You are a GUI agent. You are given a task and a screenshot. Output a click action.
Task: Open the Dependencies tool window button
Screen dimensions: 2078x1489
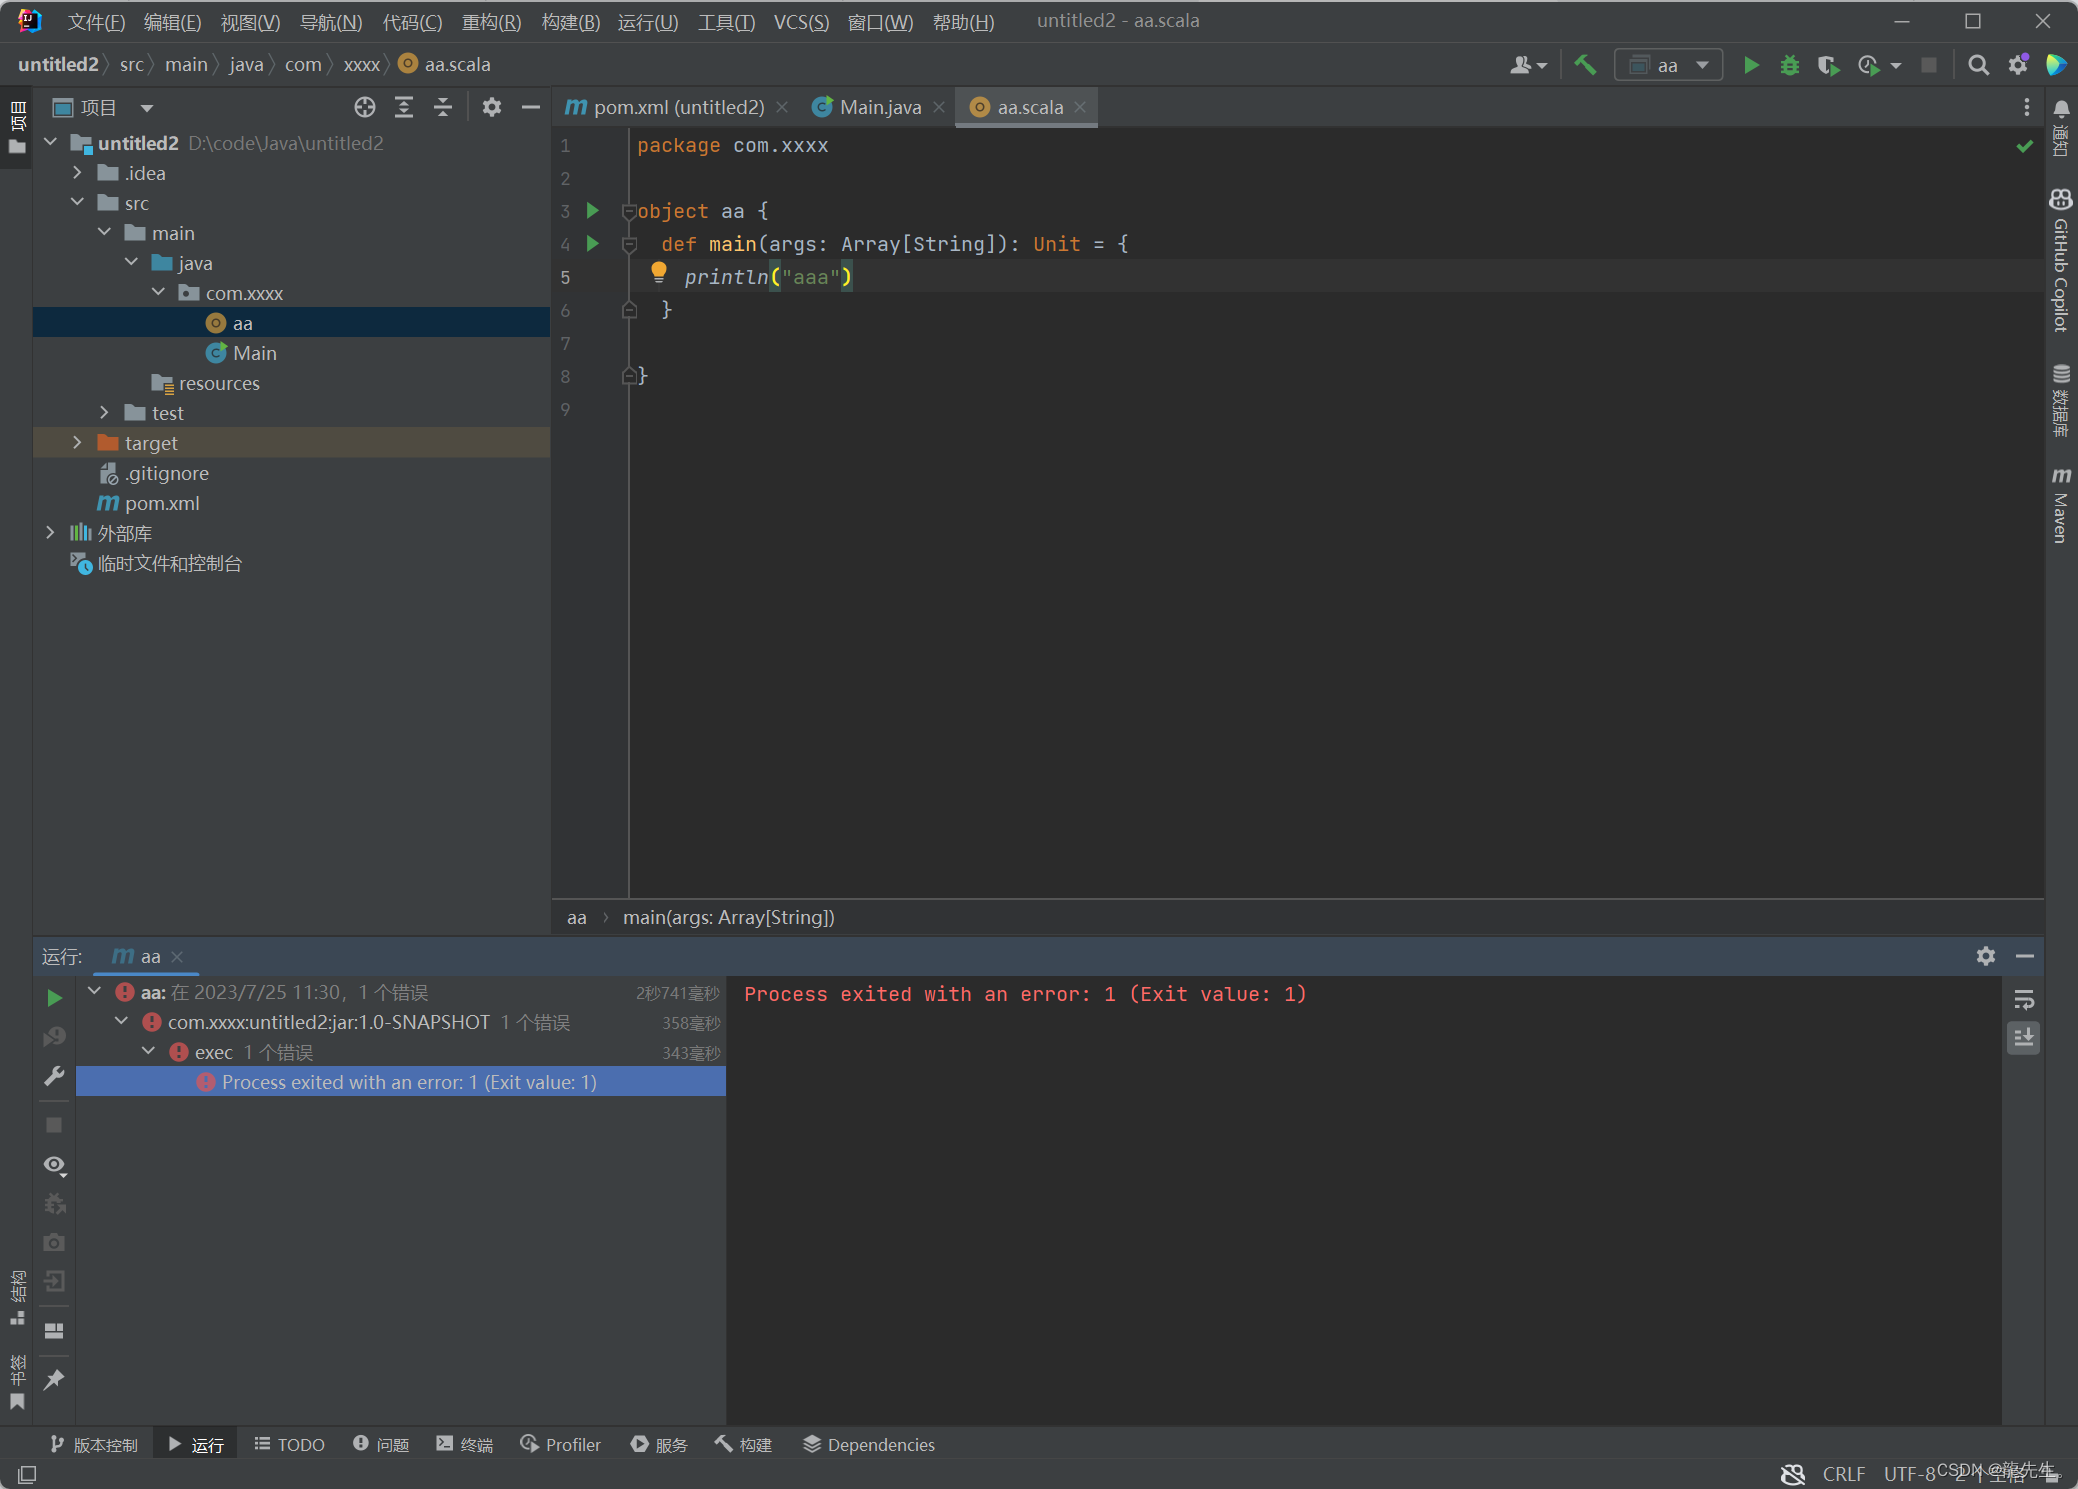(869, 1445)
